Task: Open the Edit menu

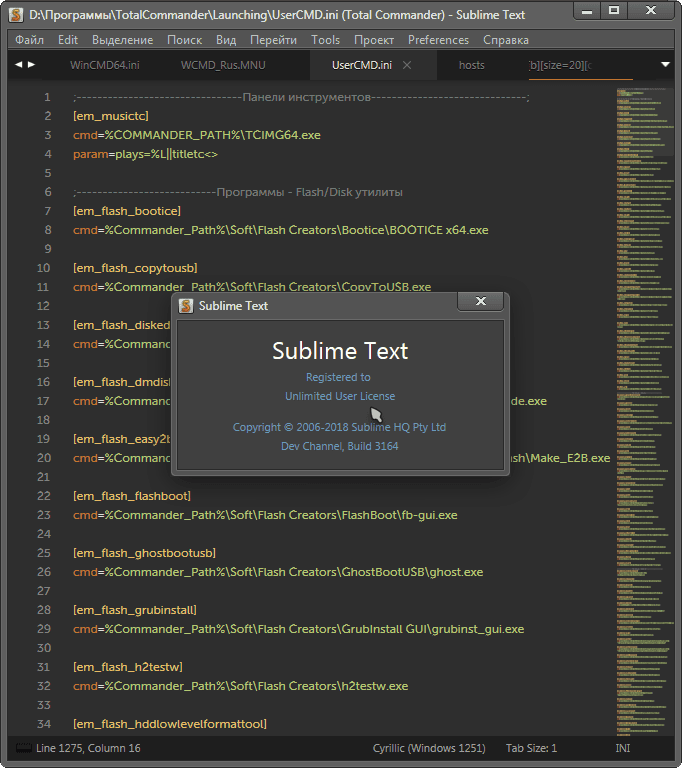Action: [x=68, y=40]
